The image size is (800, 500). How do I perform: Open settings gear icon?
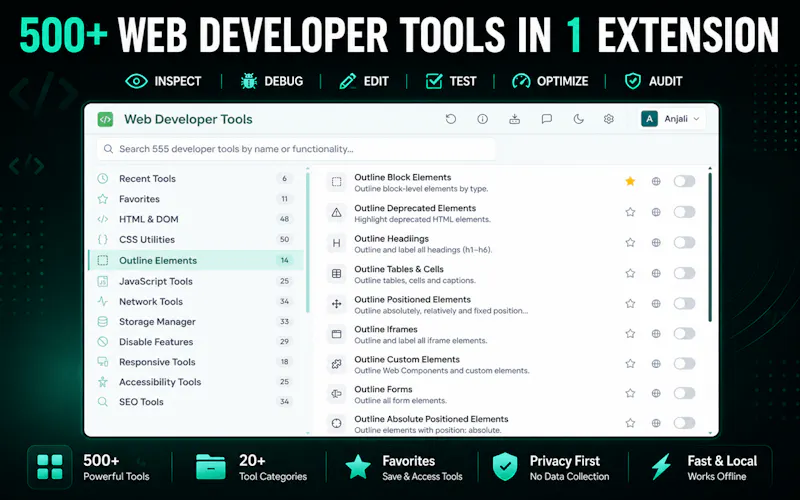(608, 119)
